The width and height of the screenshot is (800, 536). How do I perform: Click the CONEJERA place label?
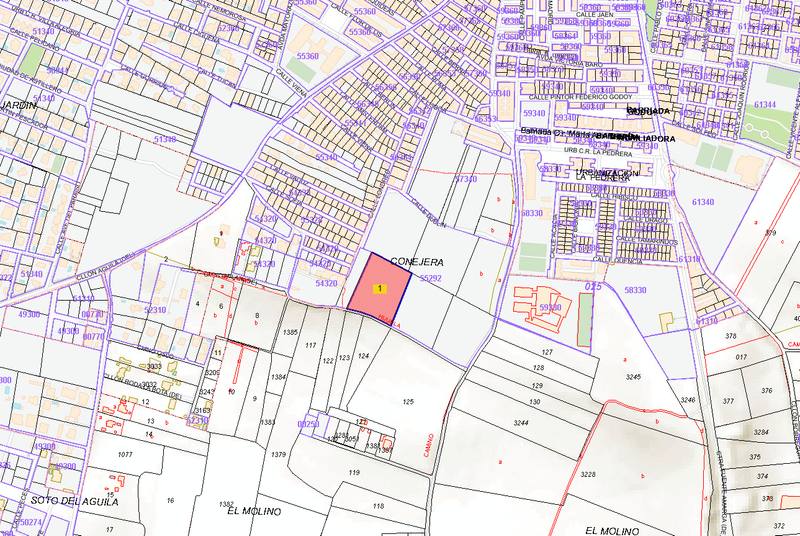[417, 262]
